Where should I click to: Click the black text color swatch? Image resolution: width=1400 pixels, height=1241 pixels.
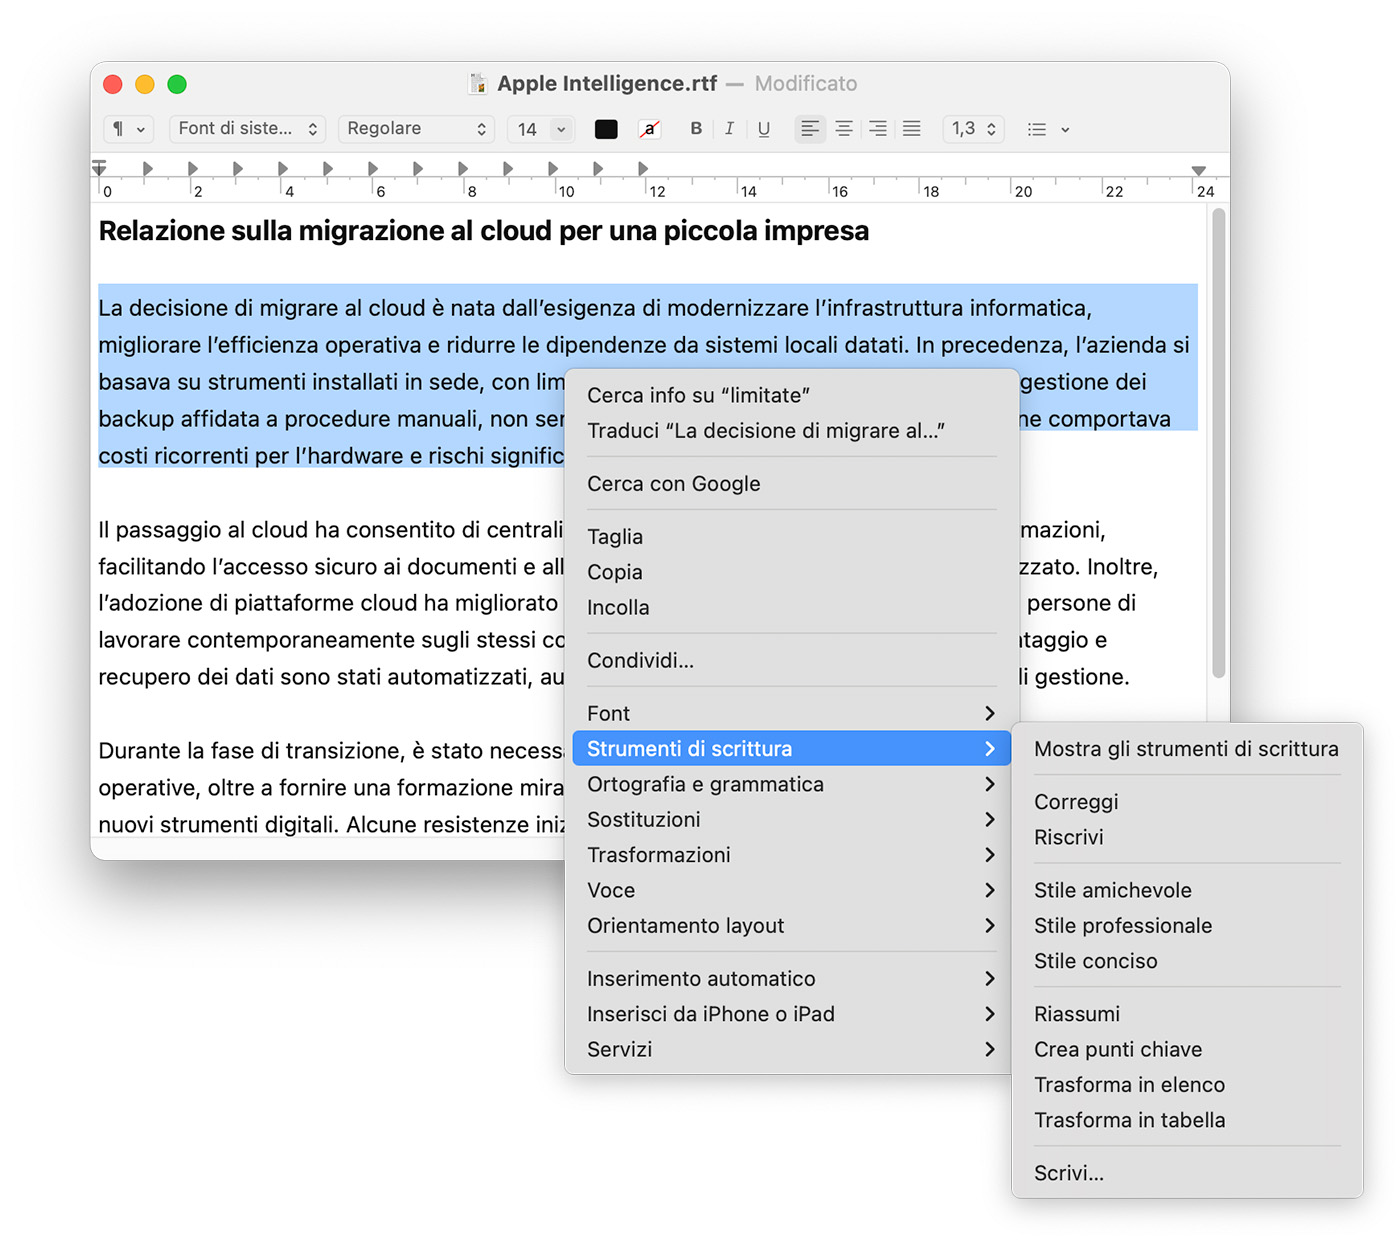click(x=606, y=129)
